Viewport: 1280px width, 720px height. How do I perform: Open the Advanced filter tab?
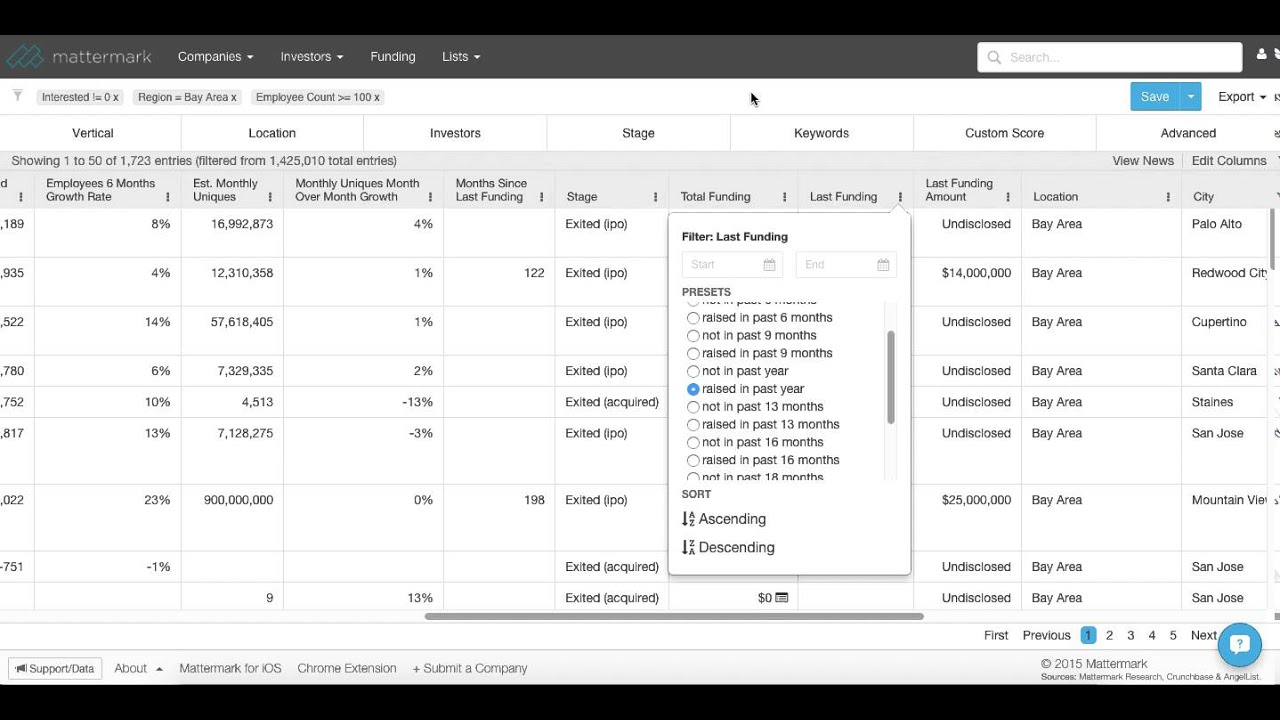(x=1188, y=133)
